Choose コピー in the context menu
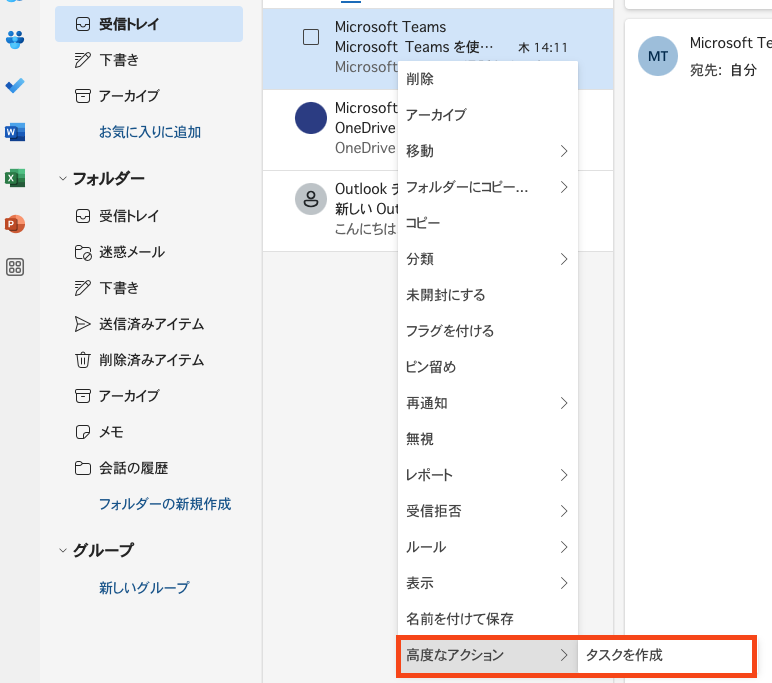The width and height of the screenshot is (772, 683). 487,223
